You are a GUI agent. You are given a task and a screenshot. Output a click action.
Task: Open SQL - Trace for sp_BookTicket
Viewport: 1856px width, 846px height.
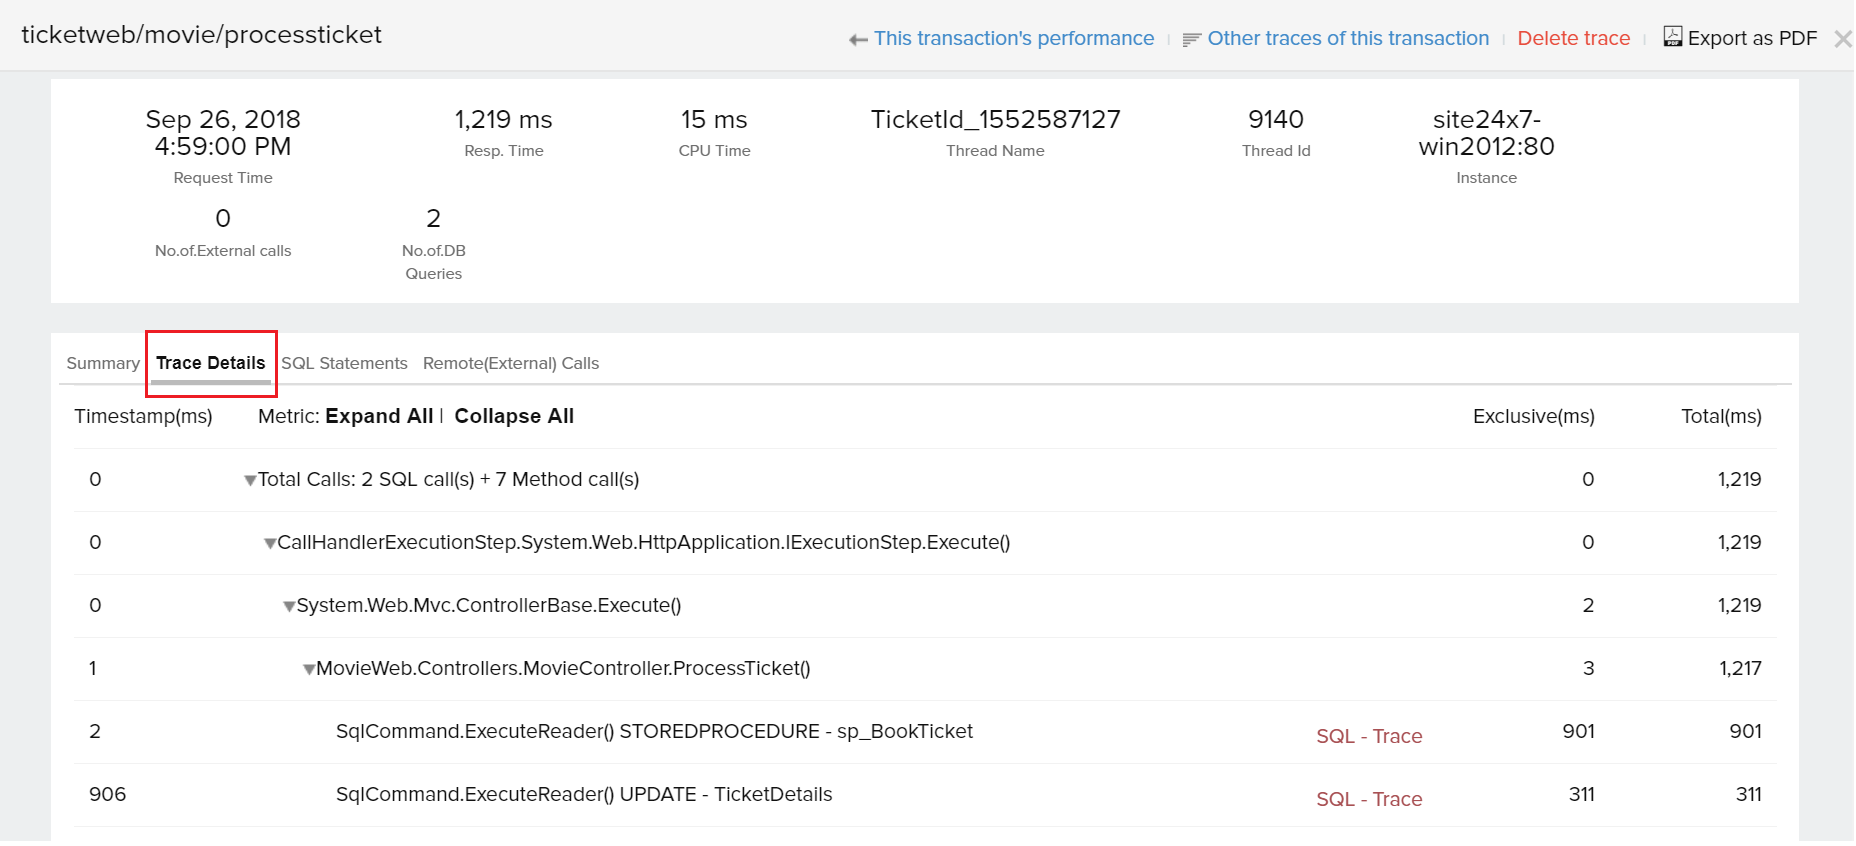(1369, 736)
